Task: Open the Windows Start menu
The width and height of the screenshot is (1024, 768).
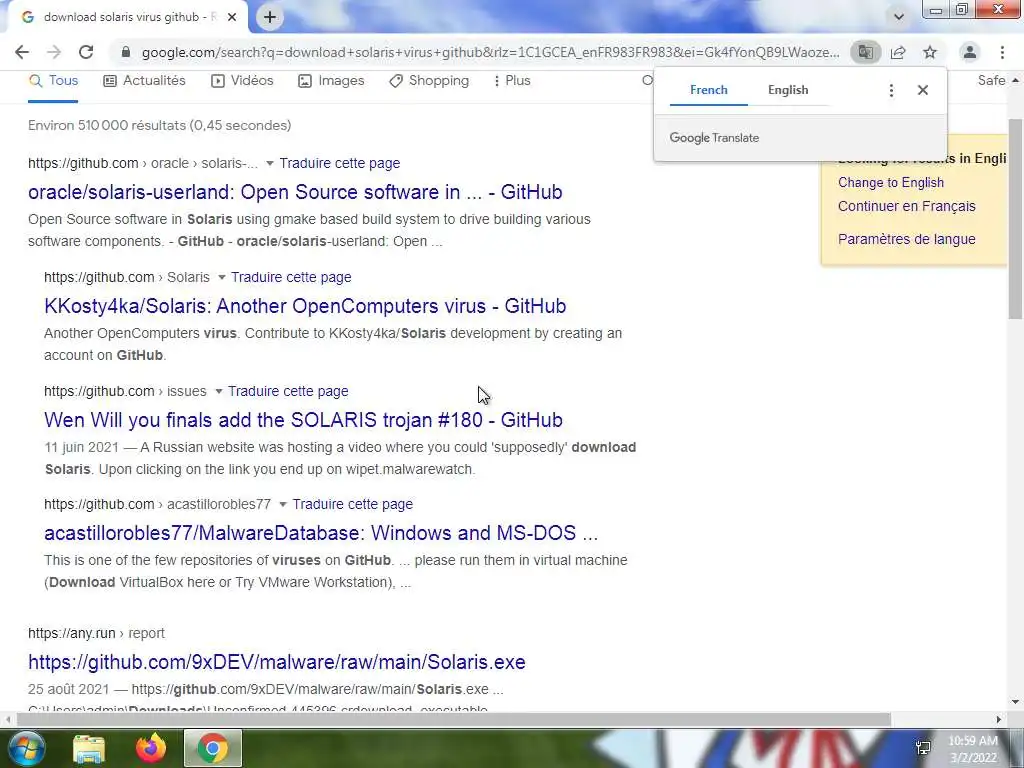Action: (25, 748)
